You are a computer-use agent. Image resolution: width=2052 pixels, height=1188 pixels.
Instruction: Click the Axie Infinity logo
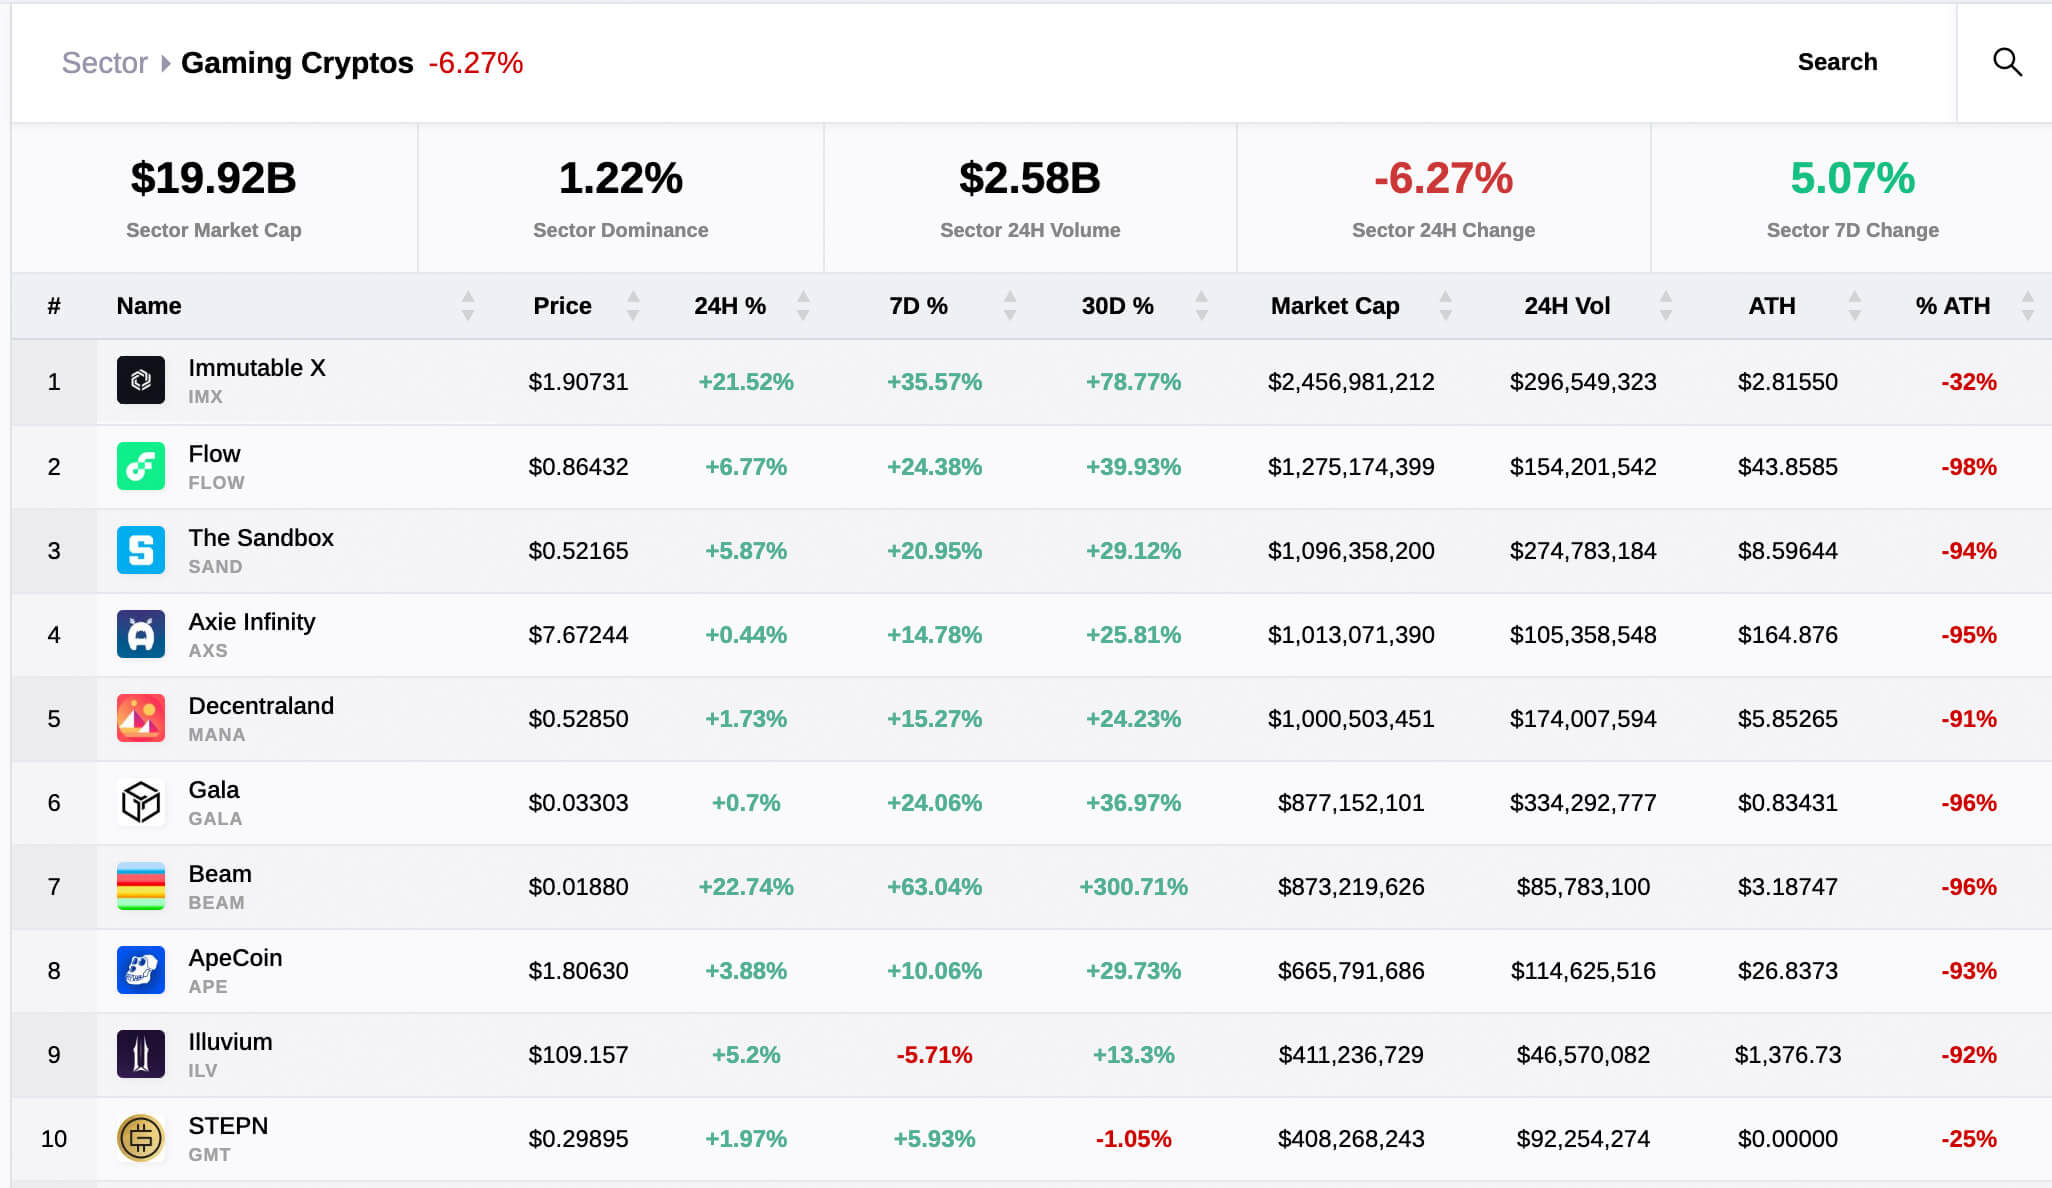pos(140,634)
